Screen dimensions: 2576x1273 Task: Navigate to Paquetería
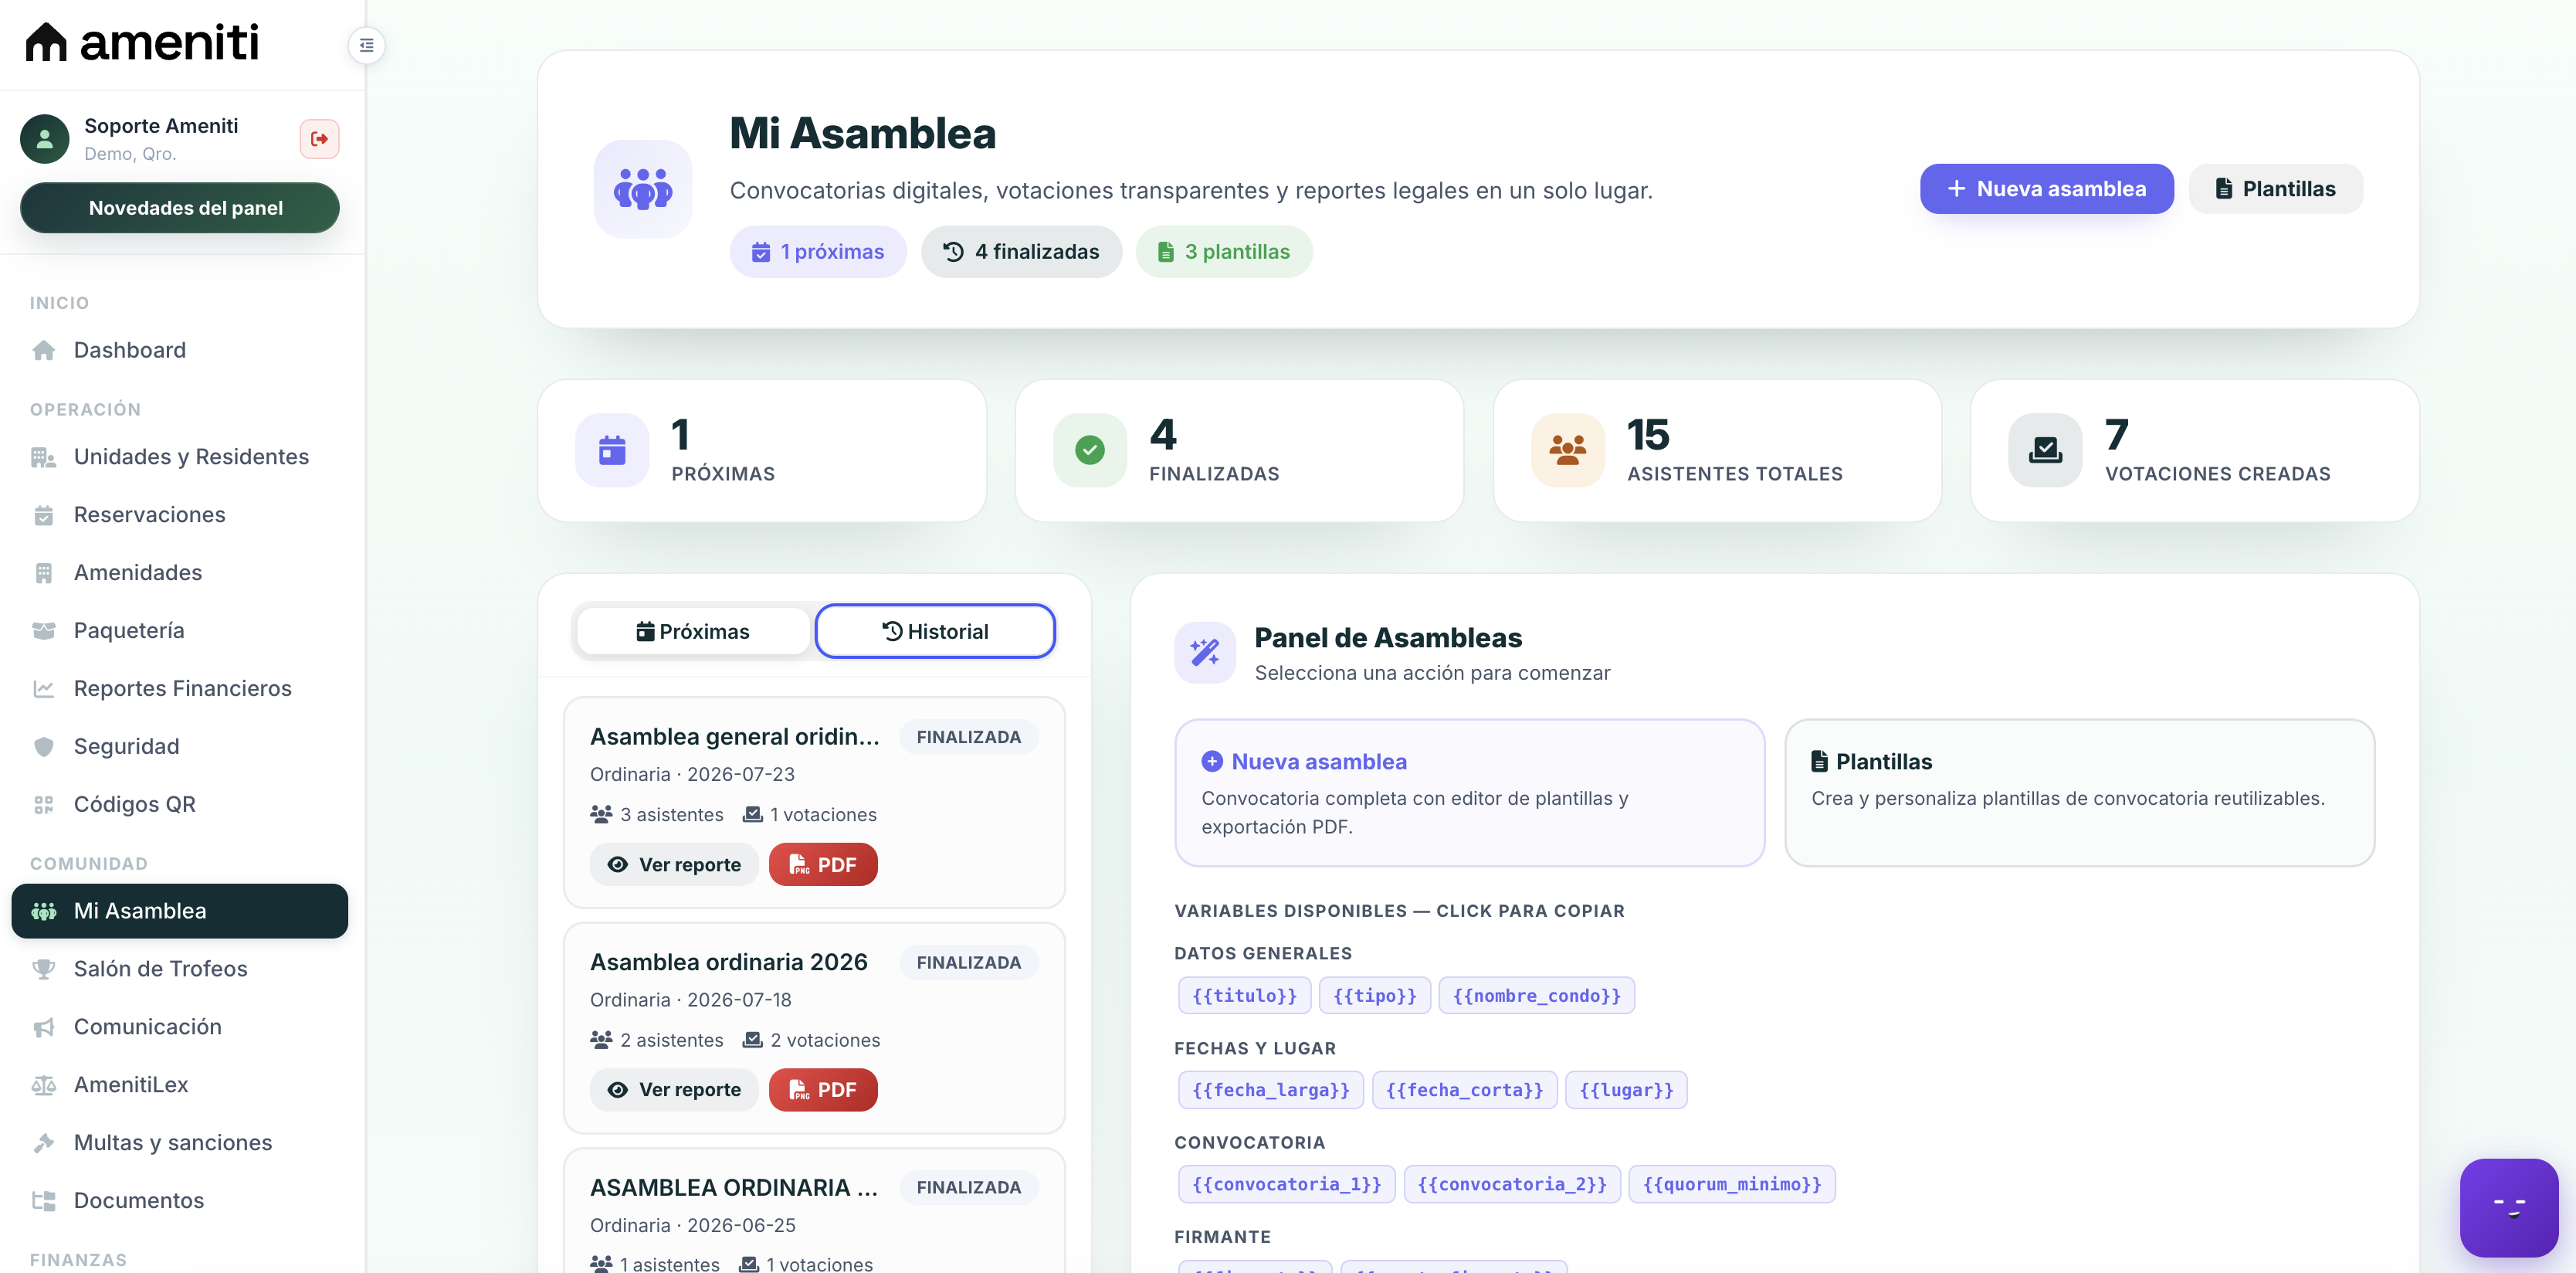[x=180, y=630]
